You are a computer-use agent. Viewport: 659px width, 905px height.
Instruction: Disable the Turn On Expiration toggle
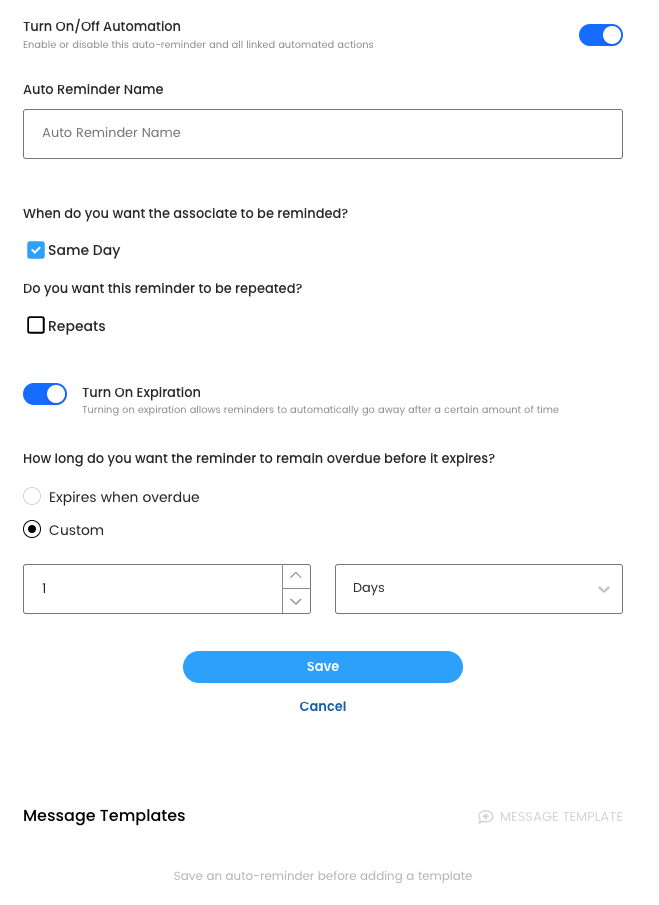pos(45,394)
